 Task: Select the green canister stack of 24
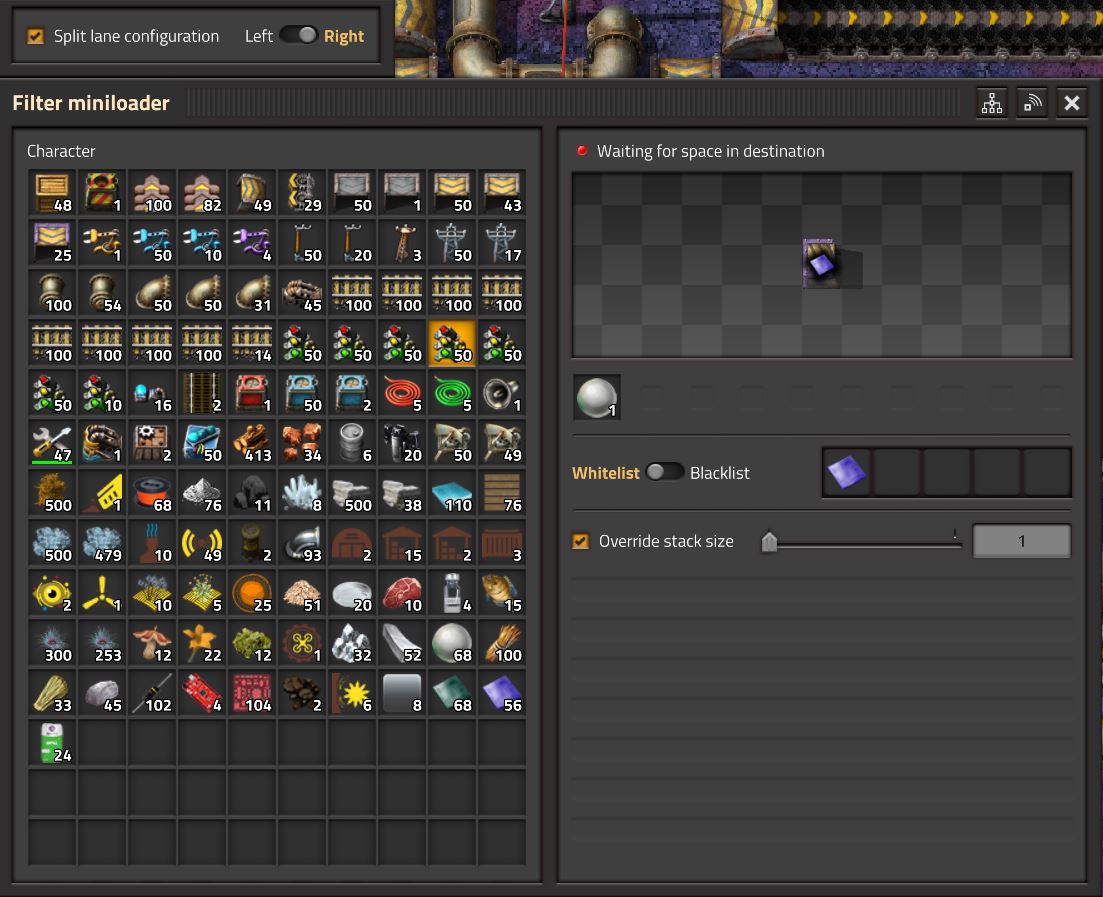click(52, 742)
